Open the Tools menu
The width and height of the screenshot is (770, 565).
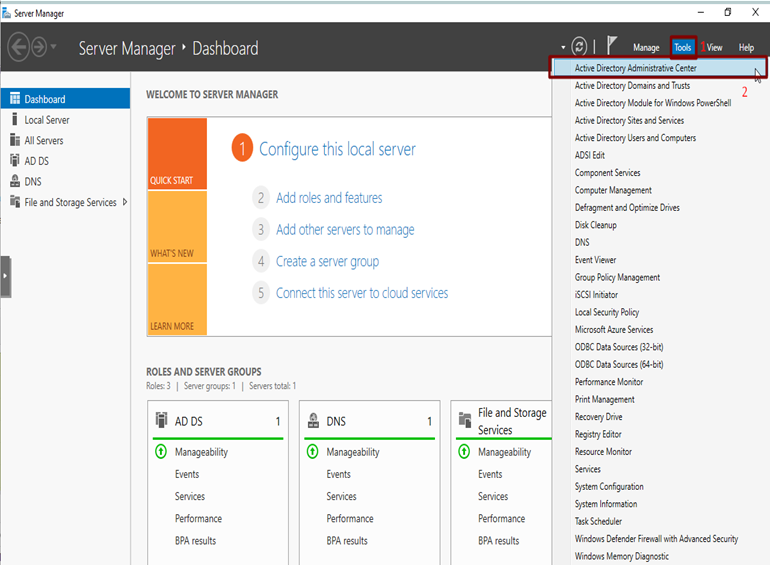pyautogui.click(x=683, y=47)
